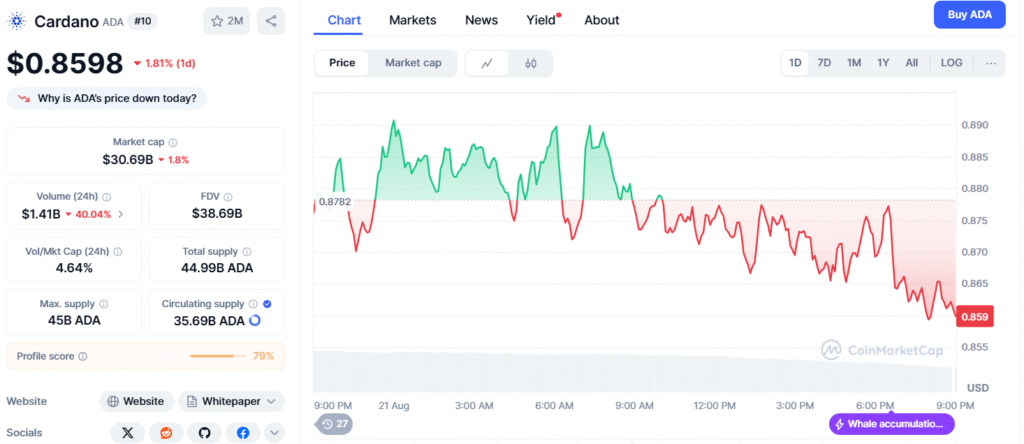Select the Market cap chart toggle
This screenshot has width=1024, height=444.
[x=413, y=63]
